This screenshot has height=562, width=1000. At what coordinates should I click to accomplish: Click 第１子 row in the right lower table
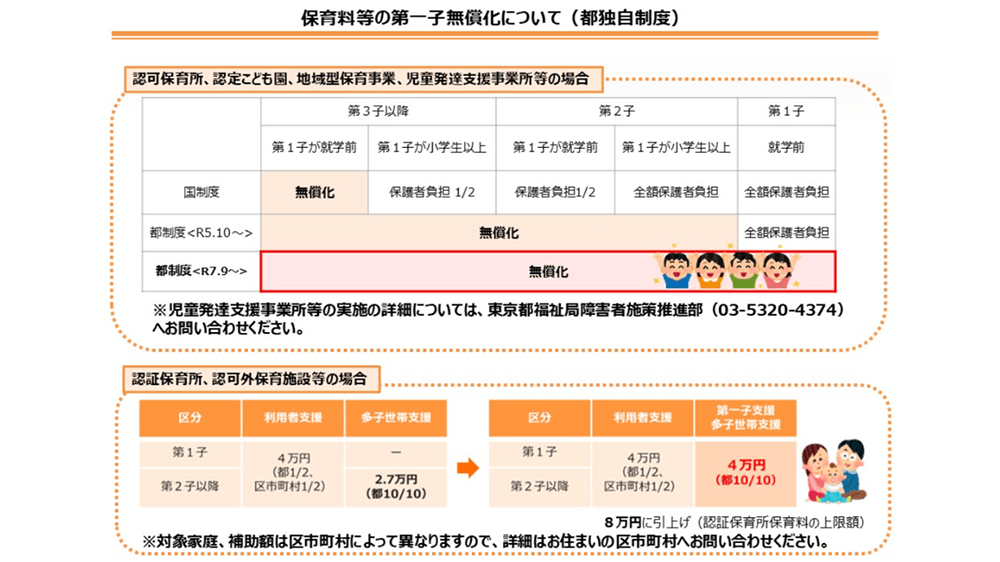(x=540, y=452)
